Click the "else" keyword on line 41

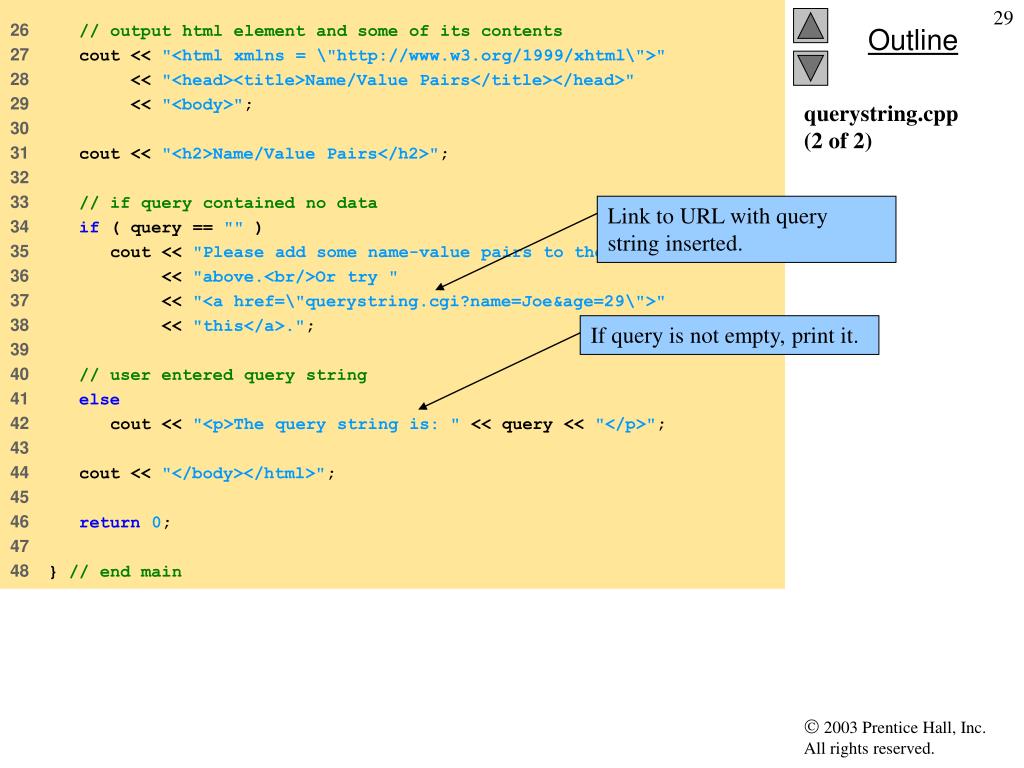click(99, 400)
